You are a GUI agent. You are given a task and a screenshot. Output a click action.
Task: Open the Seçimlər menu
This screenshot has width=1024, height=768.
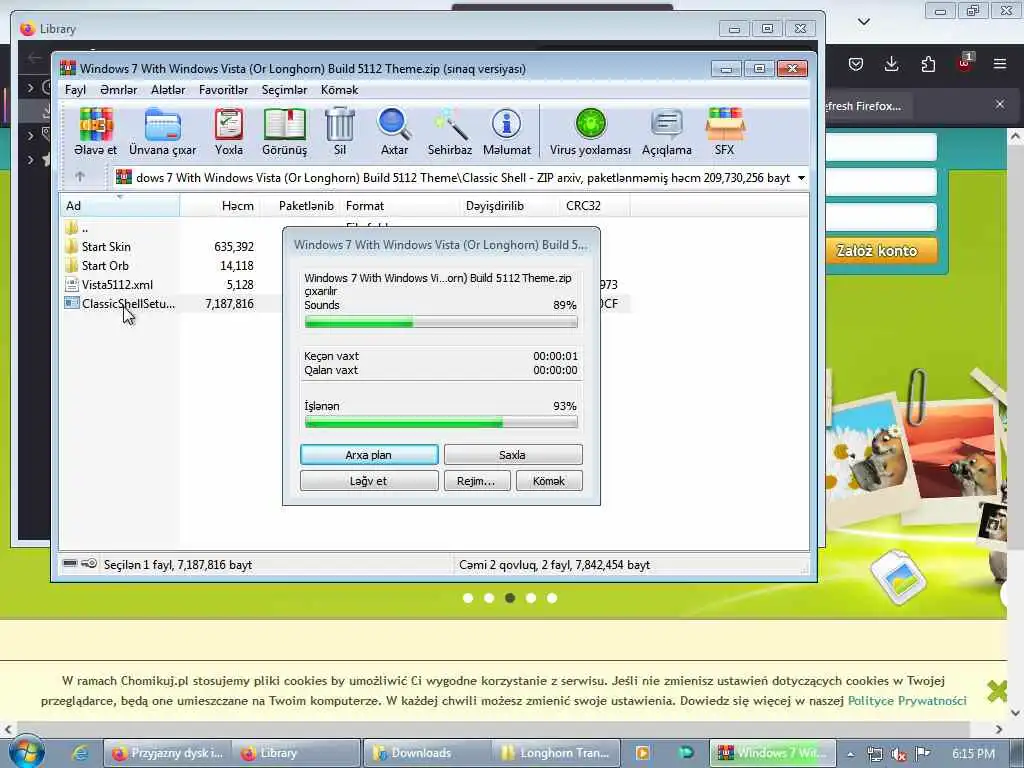click(284, 89)
